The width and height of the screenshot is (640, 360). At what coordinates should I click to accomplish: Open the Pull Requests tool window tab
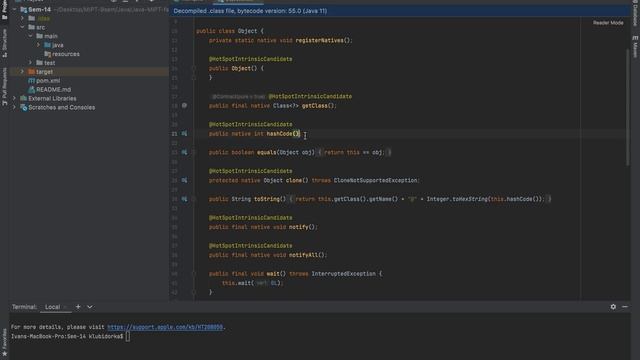tap(4, 87)
